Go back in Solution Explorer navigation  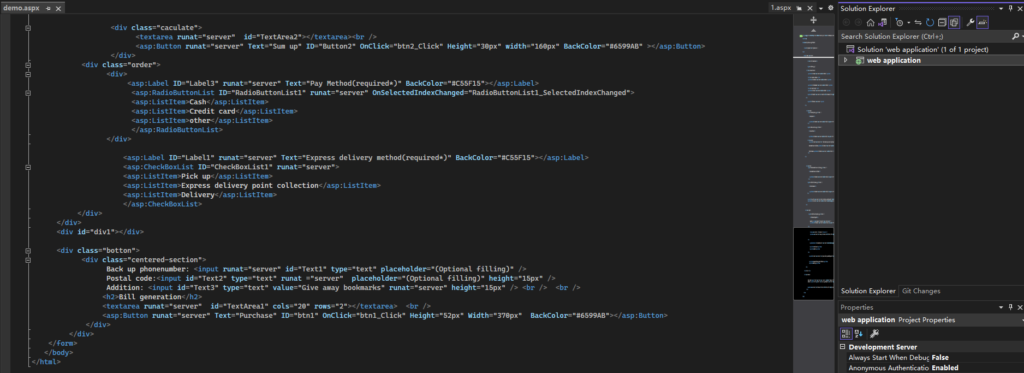click(x=846, y=22)
